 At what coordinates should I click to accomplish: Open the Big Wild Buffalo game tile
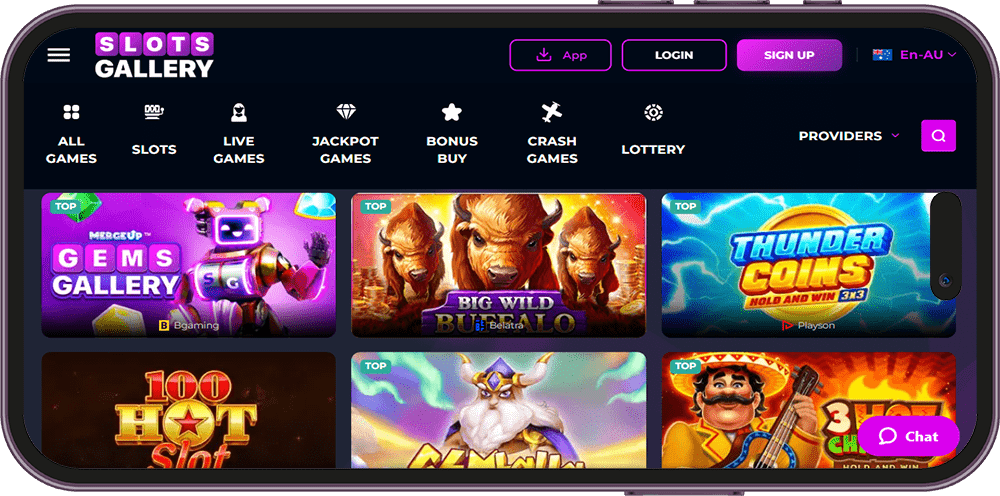(499, 265)
